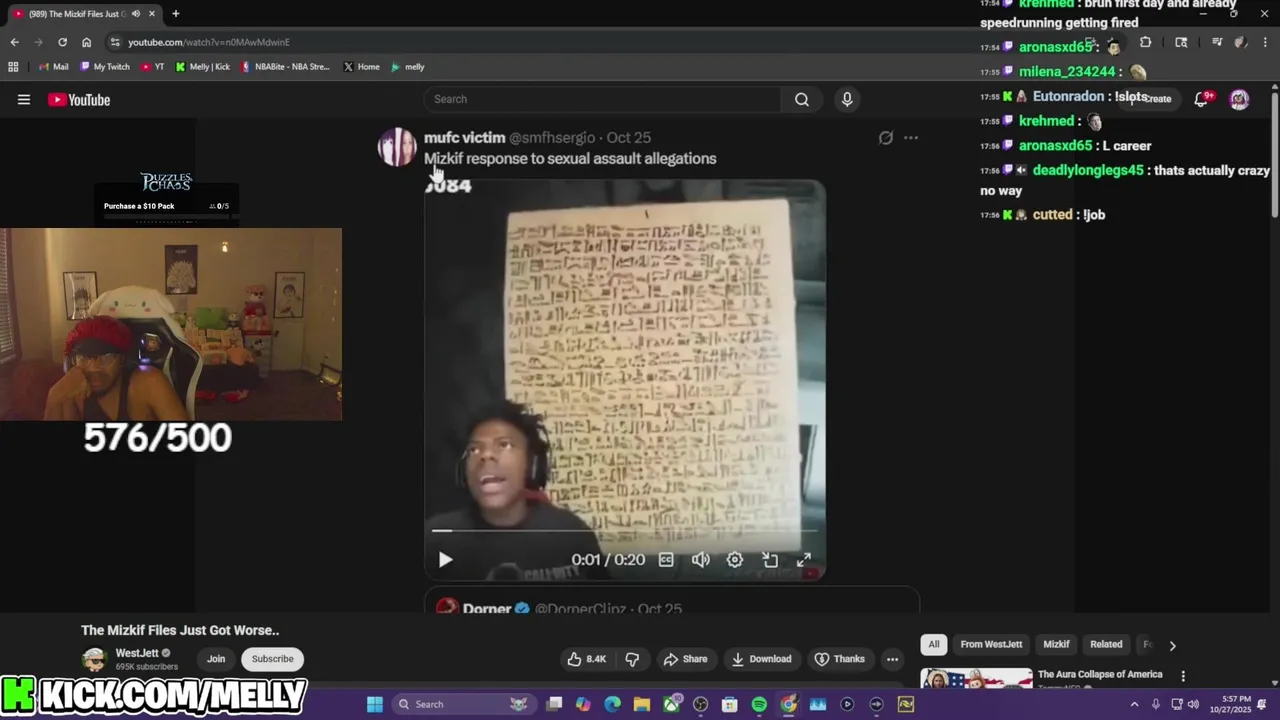
Task: Download the video with Download button
Action: pos(761,659)
